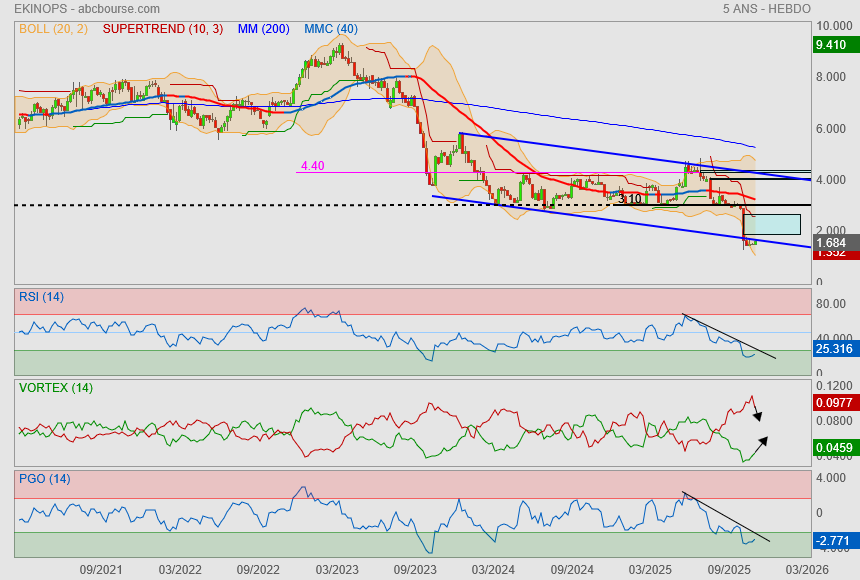Select the green 9.410 price tag

click(831, 45)
